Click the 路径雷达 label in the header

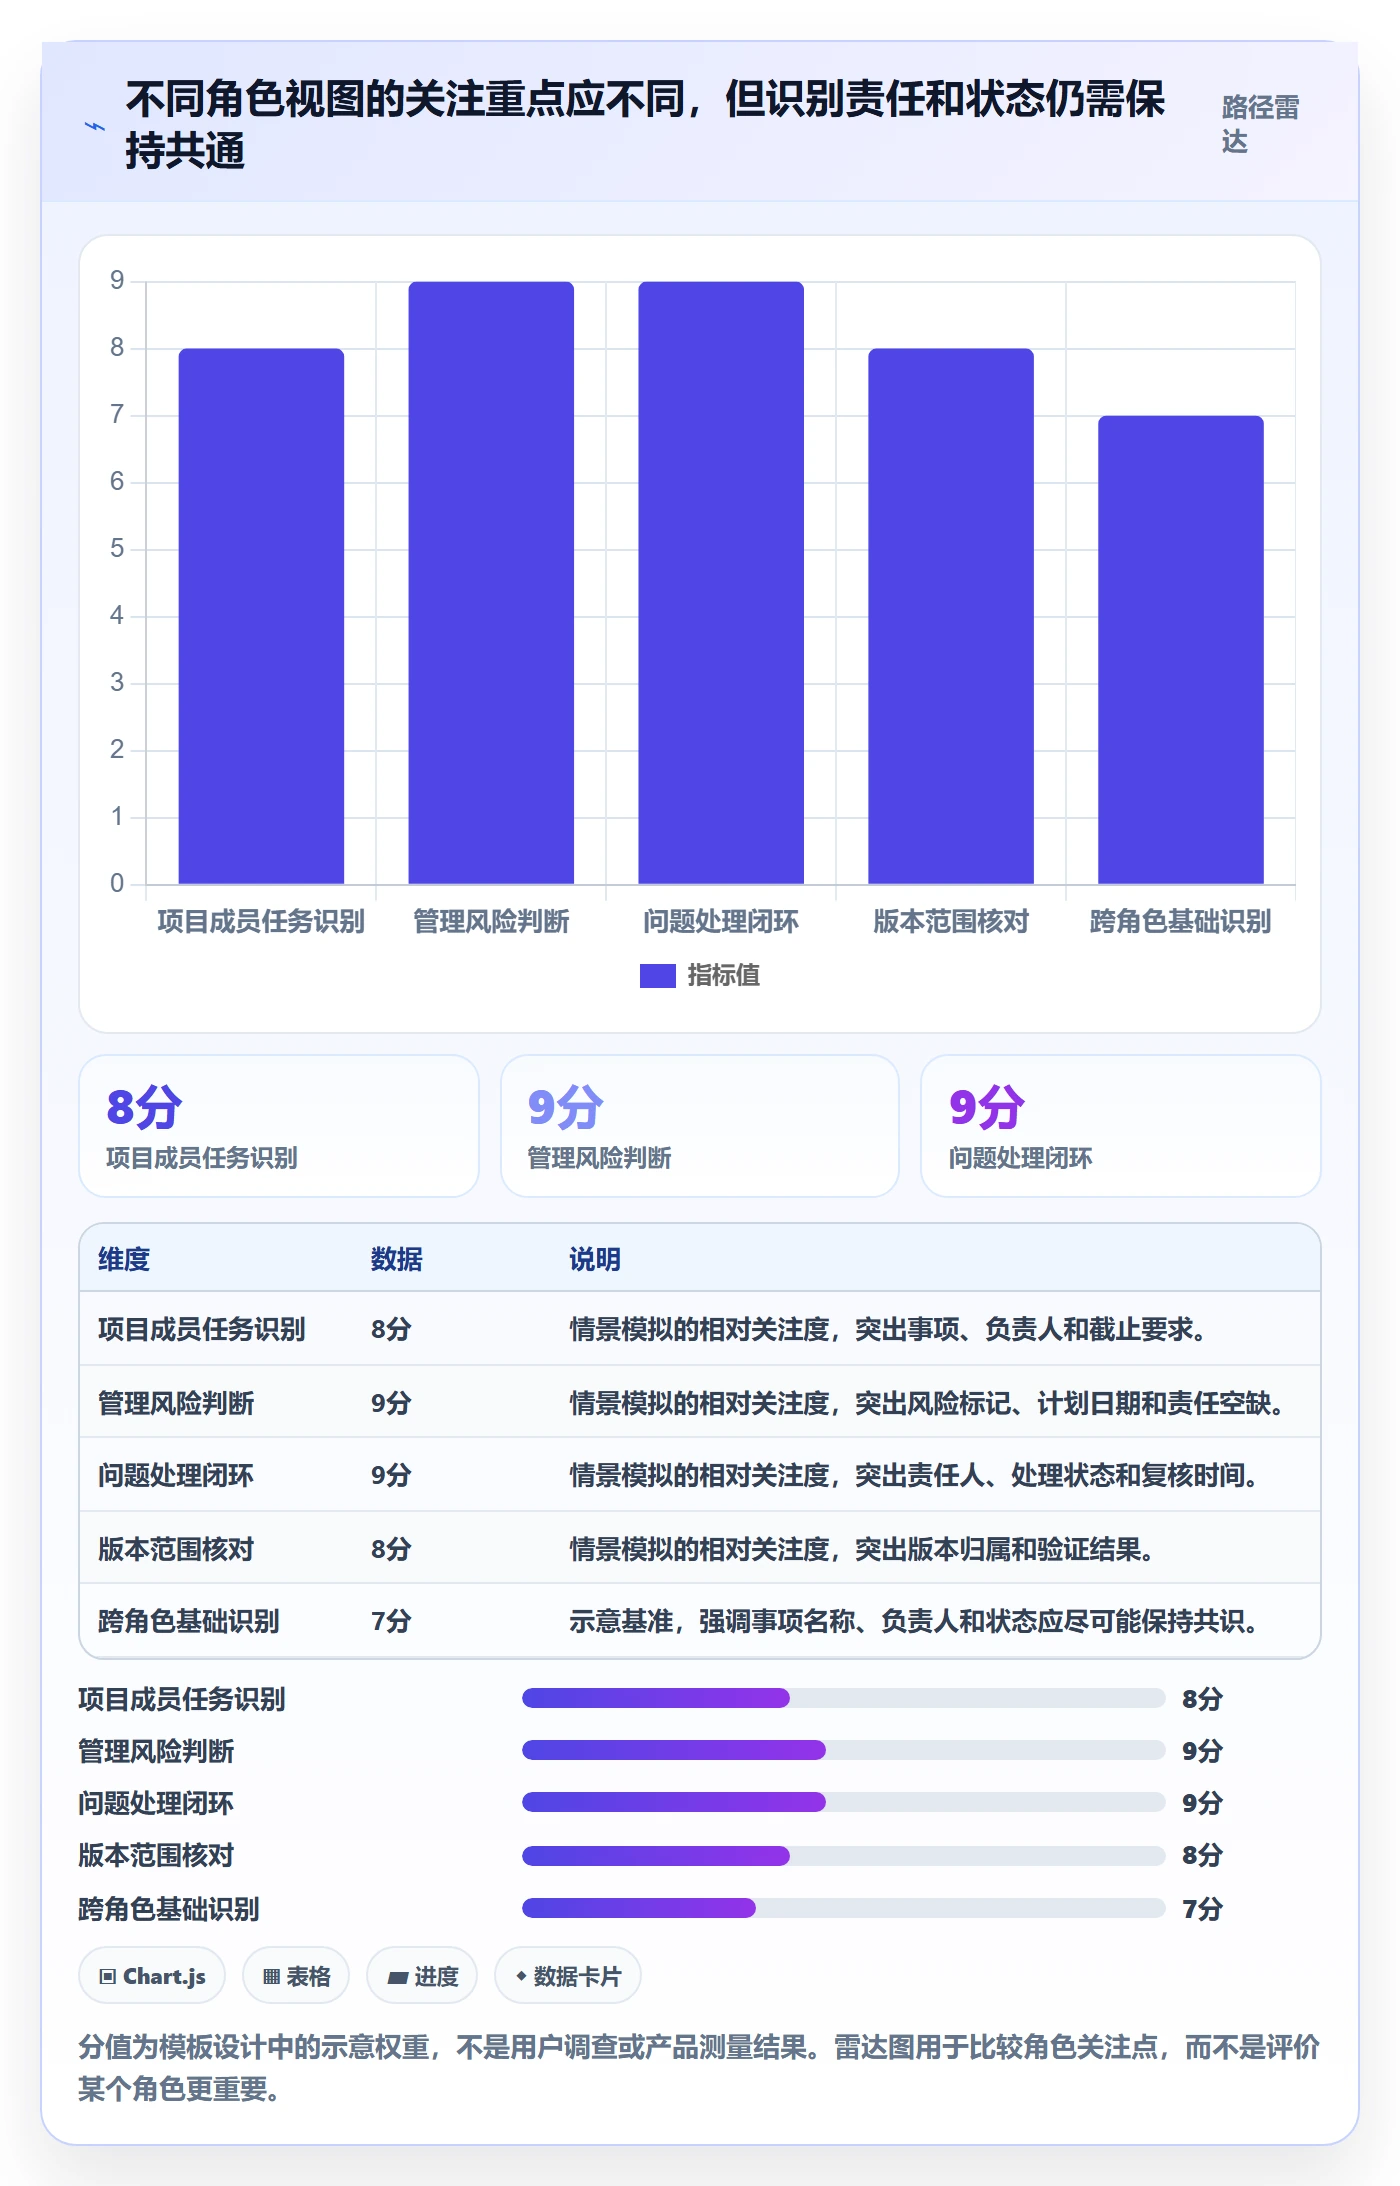pos(1260,124)
